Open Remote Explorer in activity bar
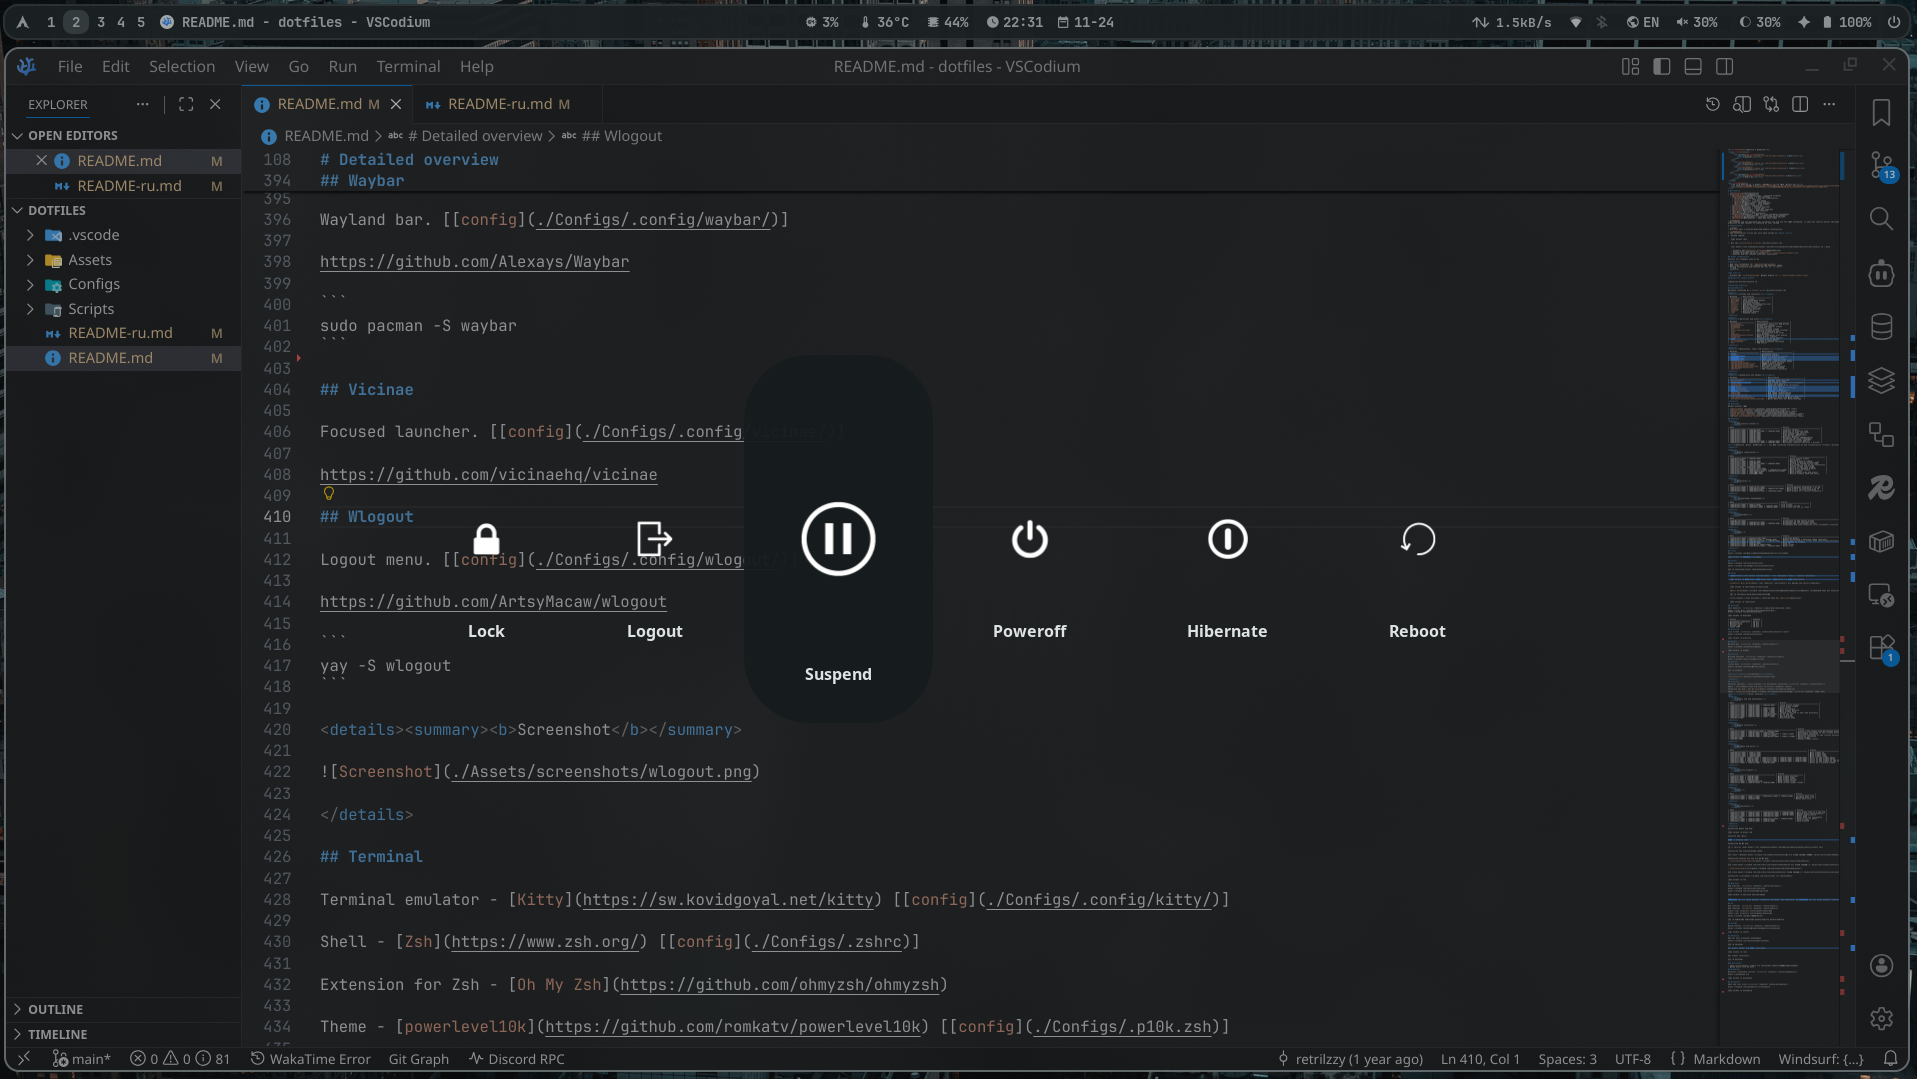 [x=1881, y=596]
